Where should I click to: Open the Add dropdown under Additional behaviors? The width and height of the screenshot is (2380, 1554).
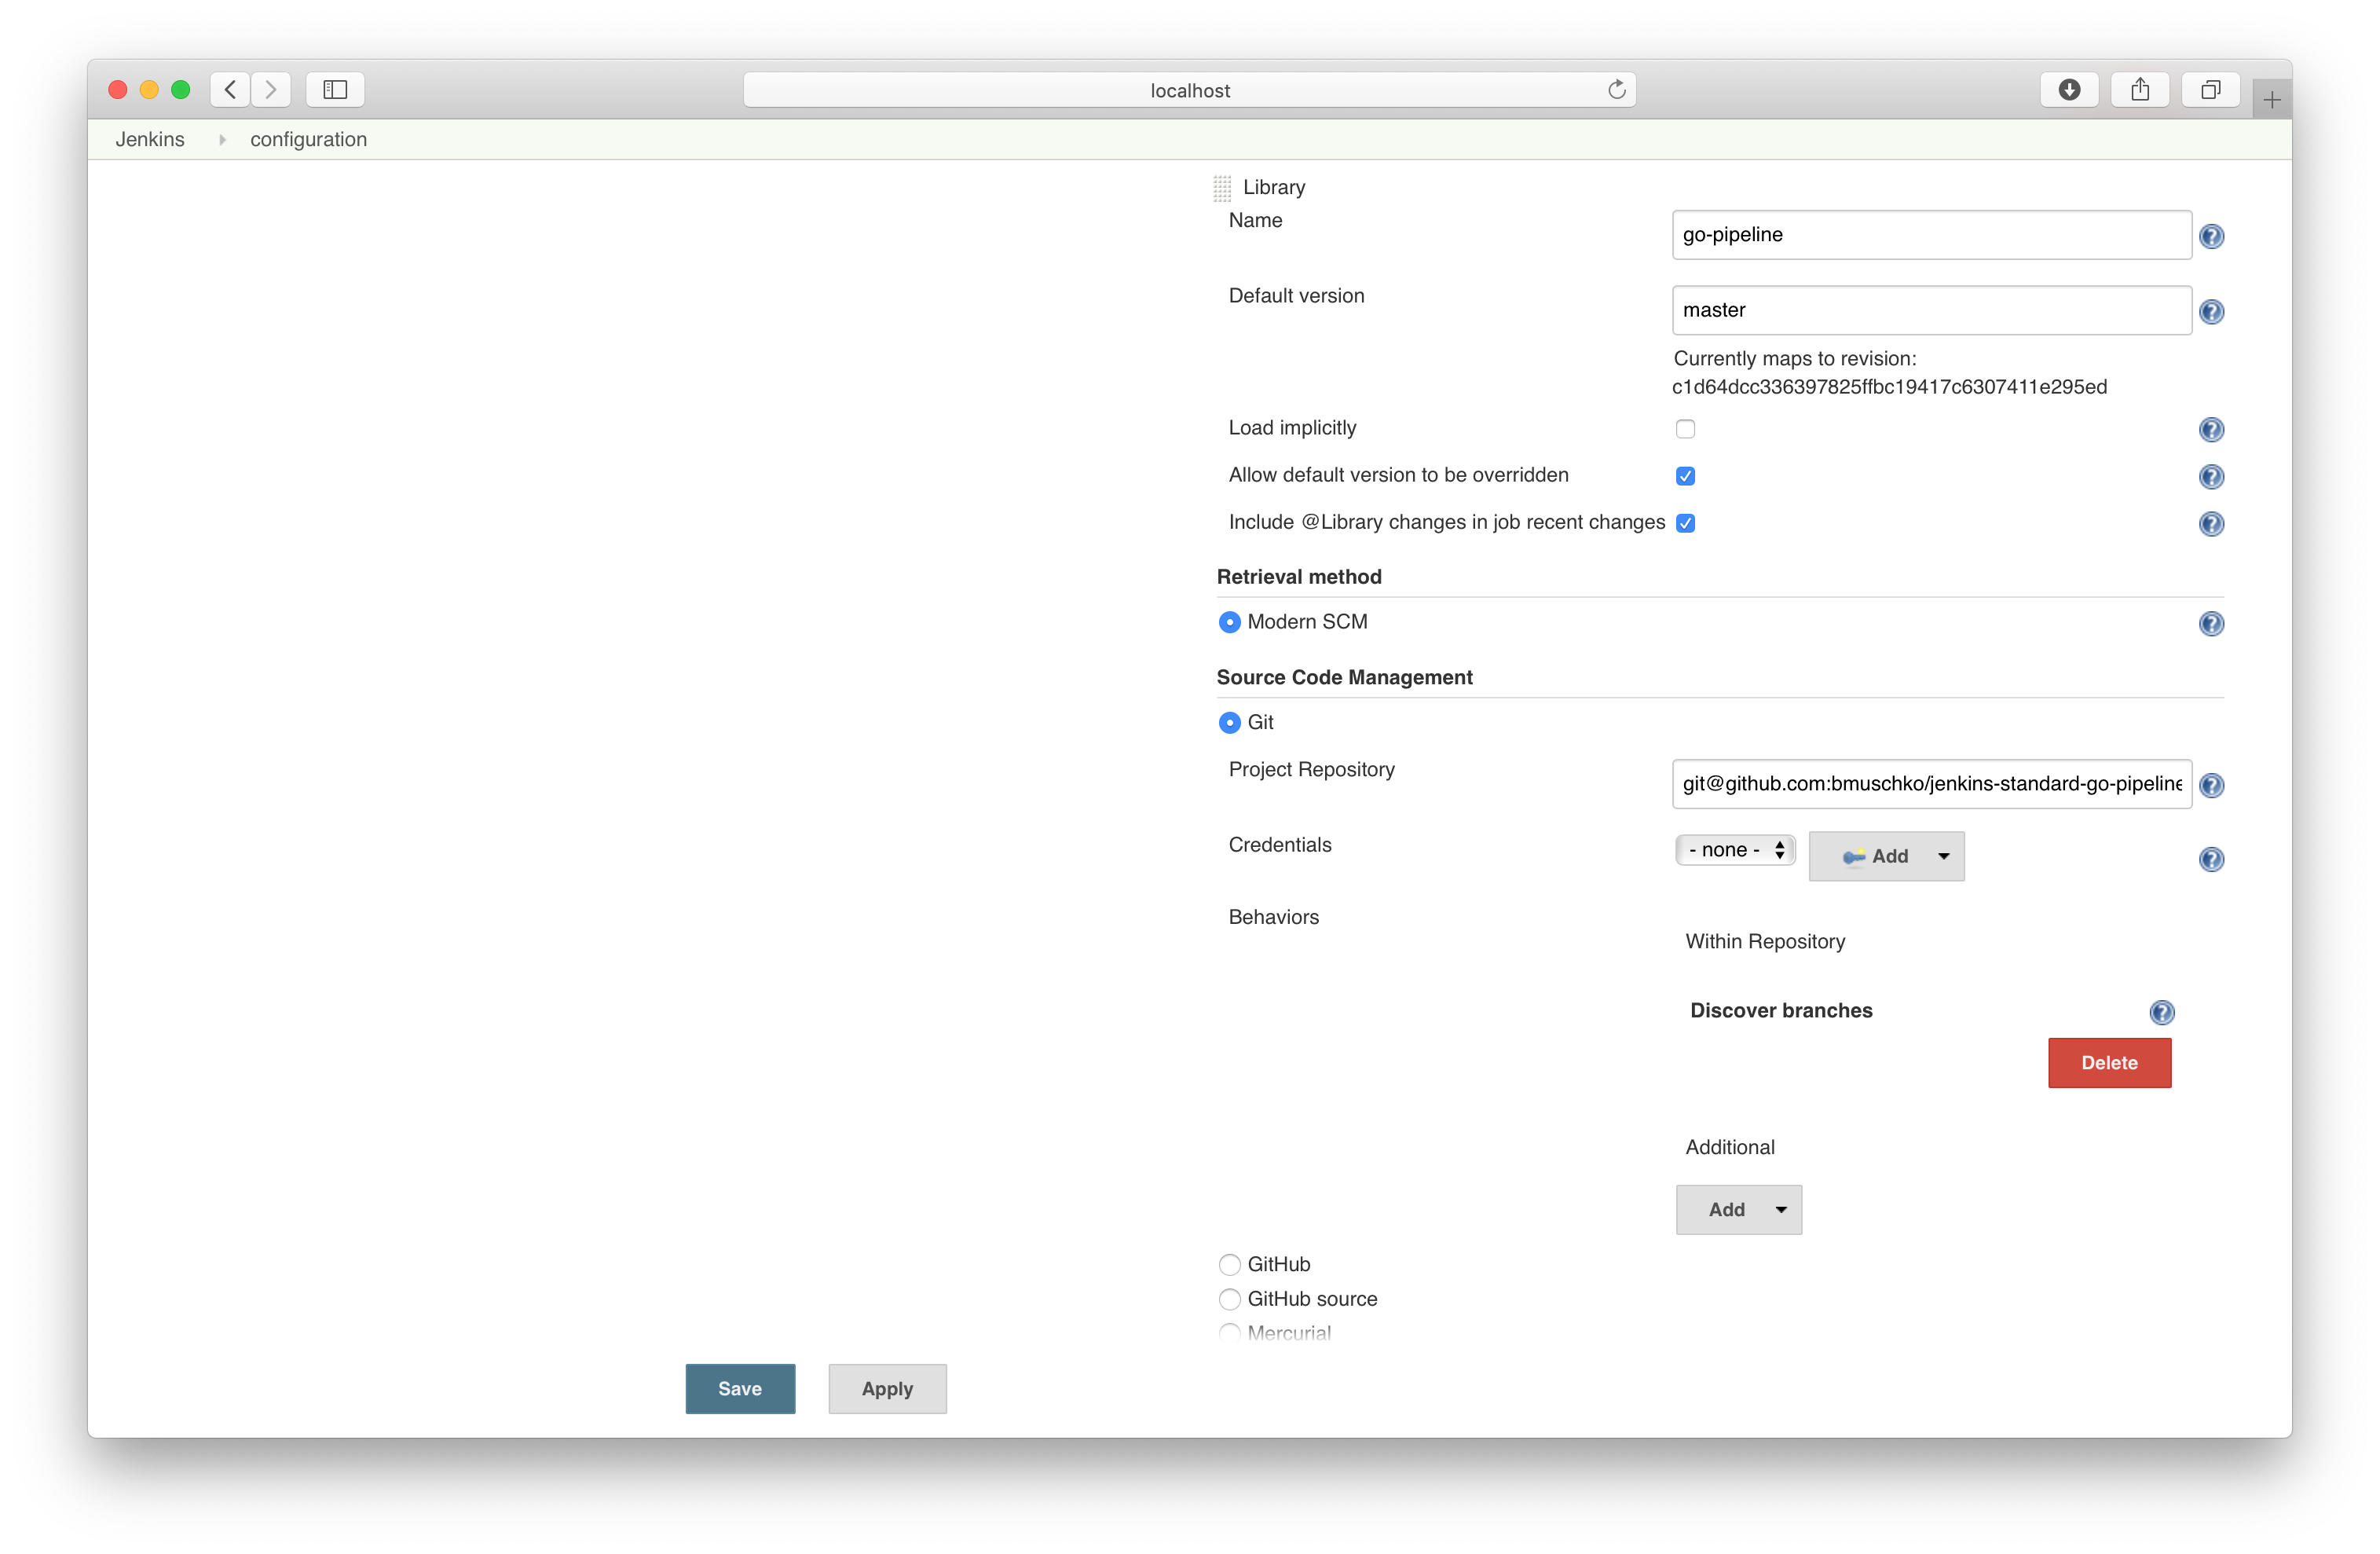click(x=1738, y=1209)
